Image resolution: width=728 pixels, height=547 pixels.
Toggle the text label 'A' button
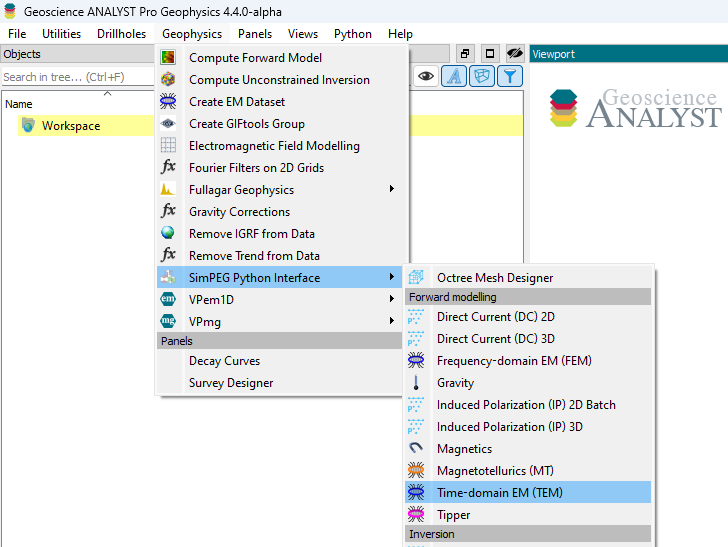point(454,76)
